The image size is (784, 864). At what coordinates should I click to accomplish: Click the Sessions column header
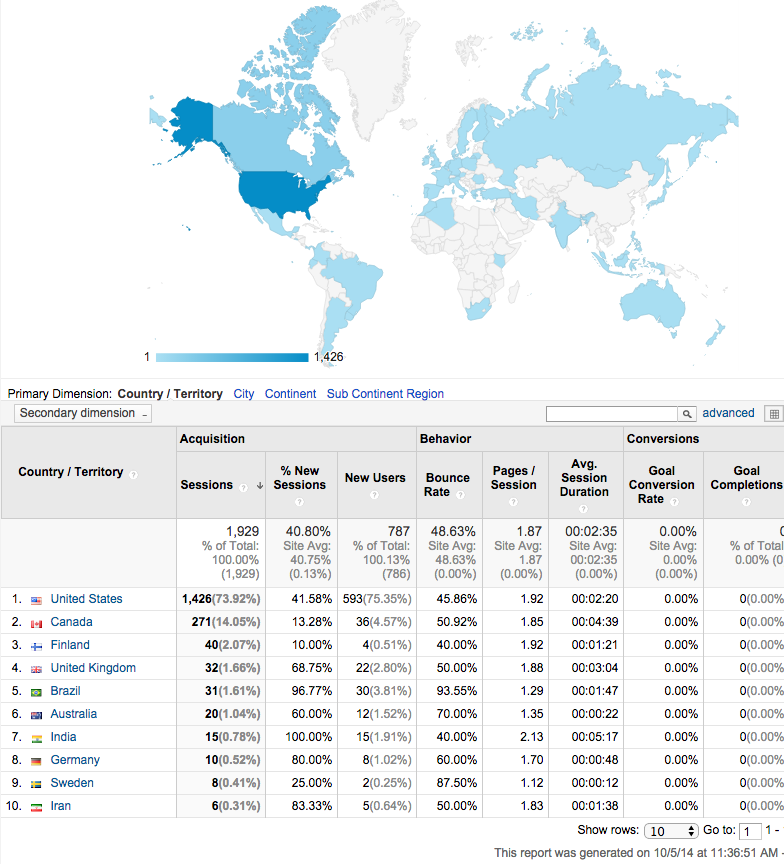click(221, 485)
